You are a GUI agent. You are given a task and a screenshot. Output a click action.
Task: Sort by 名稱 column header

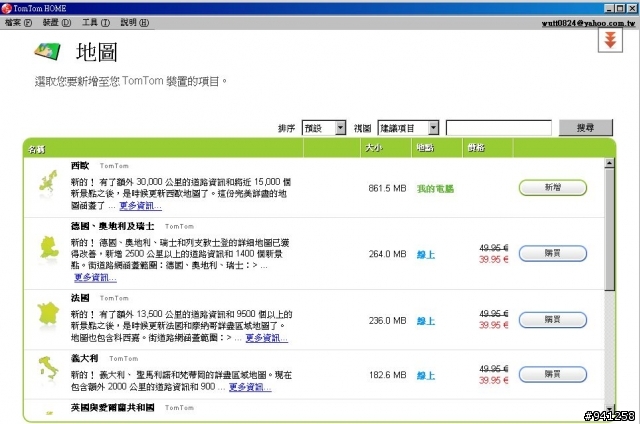click(37, 149)
